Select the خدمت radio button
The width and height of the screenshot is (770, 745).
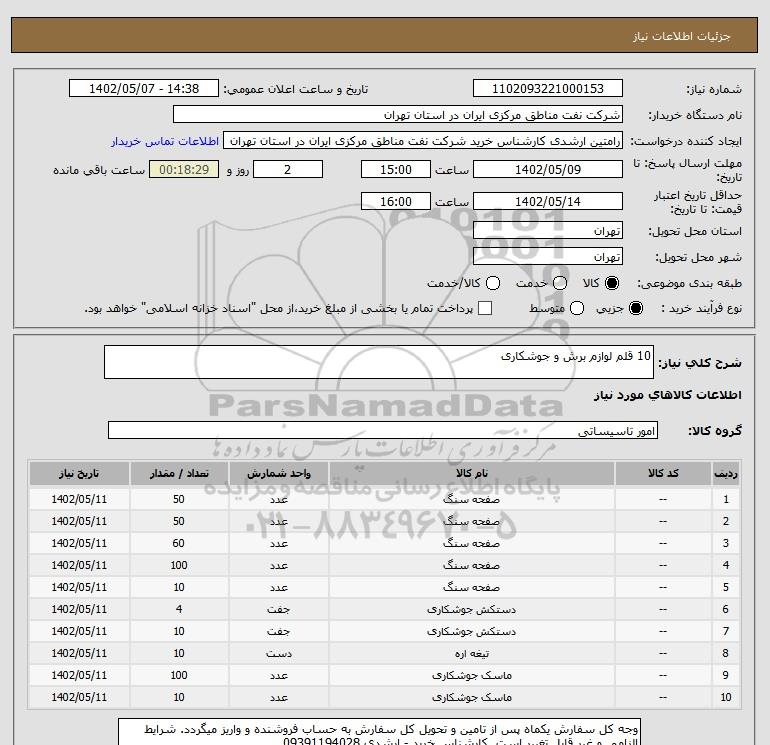coord(560,283)
